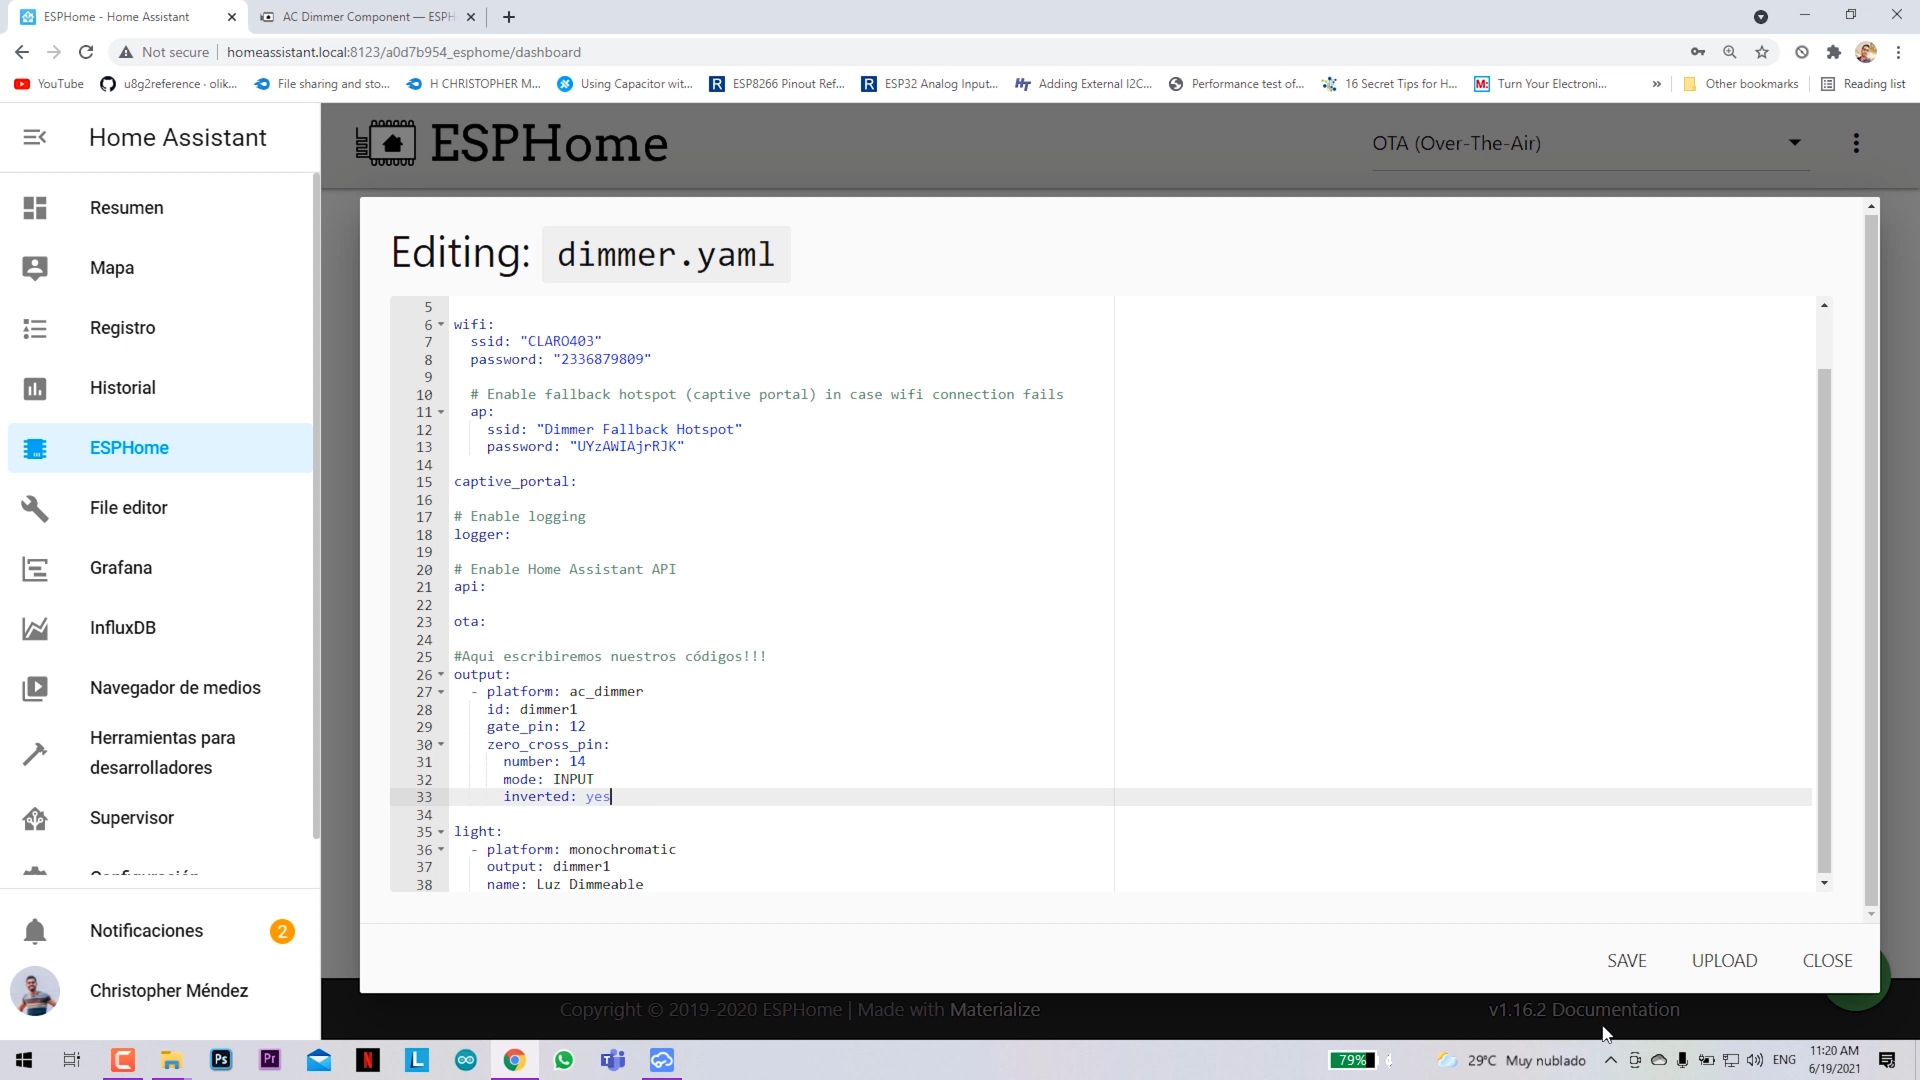
Task: Go back to the previous page
Action: 22,52
